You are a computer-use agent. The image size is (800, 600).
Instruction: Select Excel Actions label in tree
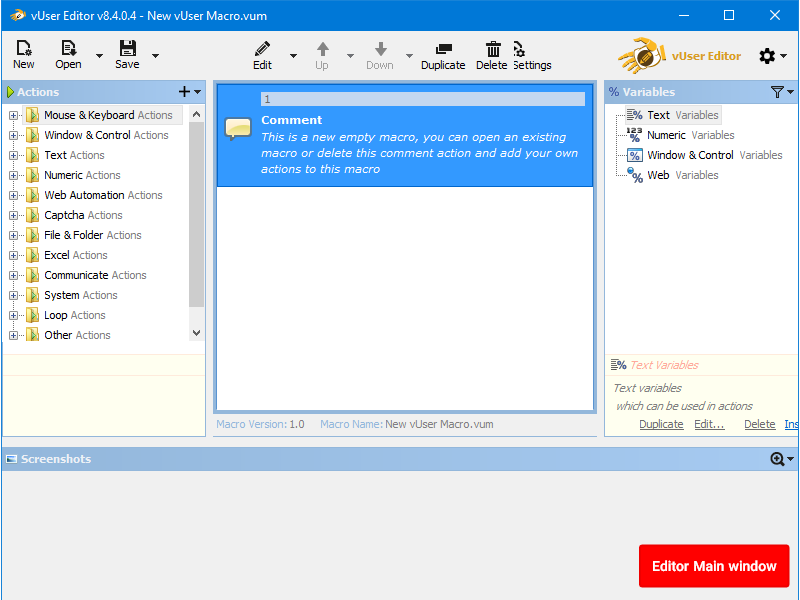pyautogui.click(x=76, y=255)
